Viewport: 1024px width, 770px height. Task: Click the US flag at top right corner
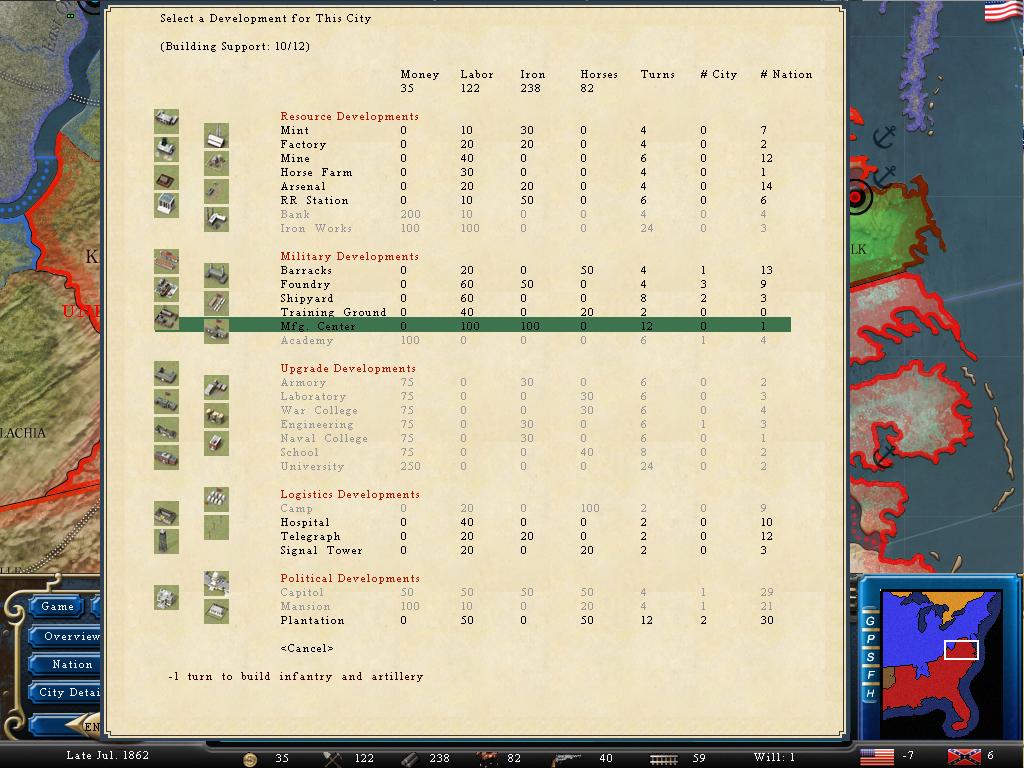click(x=1002, y=10)
